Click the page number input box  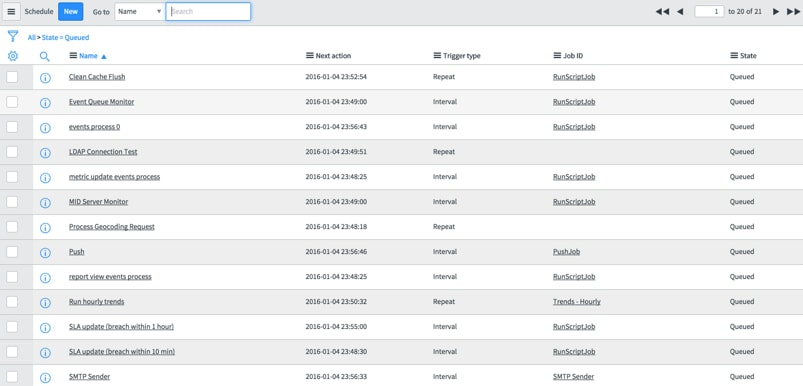[709, 12]
